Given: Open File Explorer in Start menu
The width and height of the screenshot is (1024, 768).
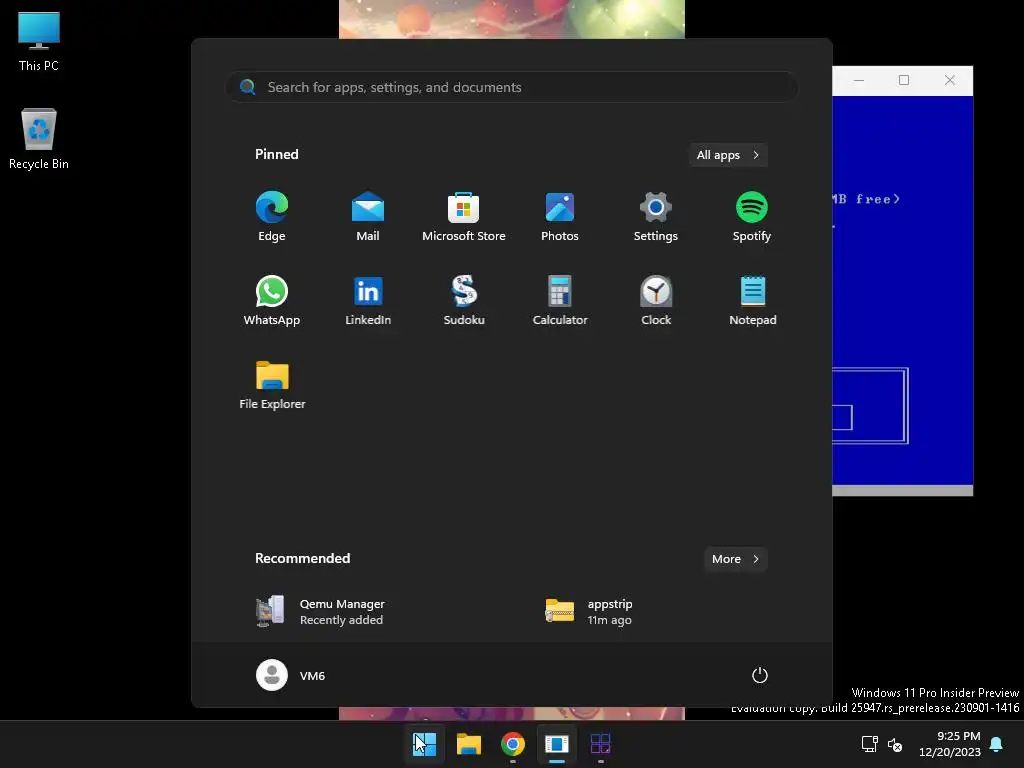Looking at the screenshot, I should (272, 385).
